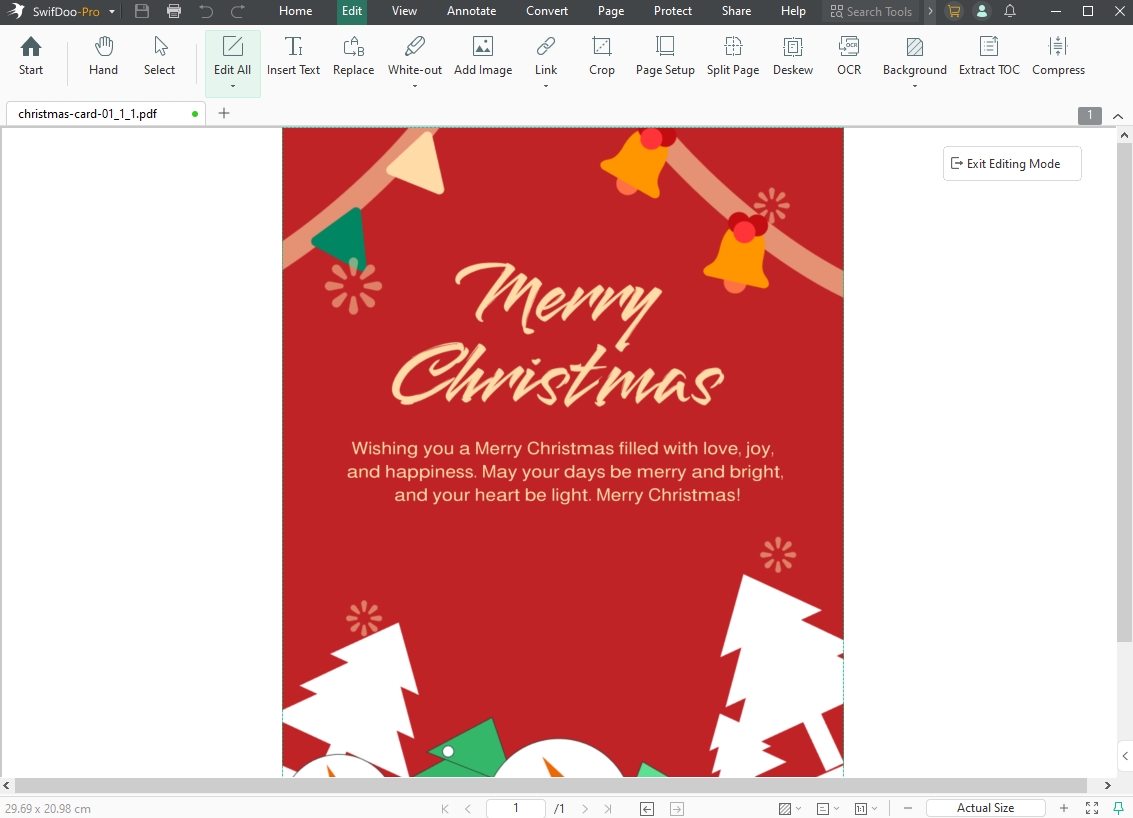Viewport: 1133px width, 818px height.
Task: Pin the toolbar with the green pin
Action: (1117, 807)
